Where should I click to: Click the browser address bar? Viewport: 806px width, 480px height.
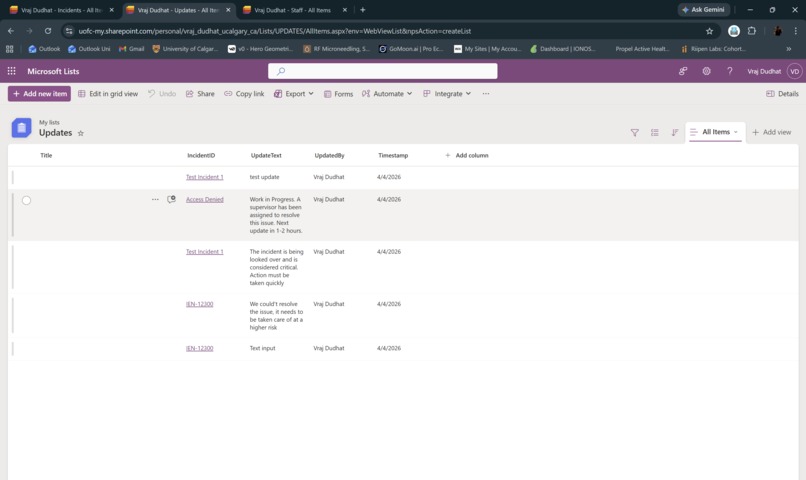point(391,31)
